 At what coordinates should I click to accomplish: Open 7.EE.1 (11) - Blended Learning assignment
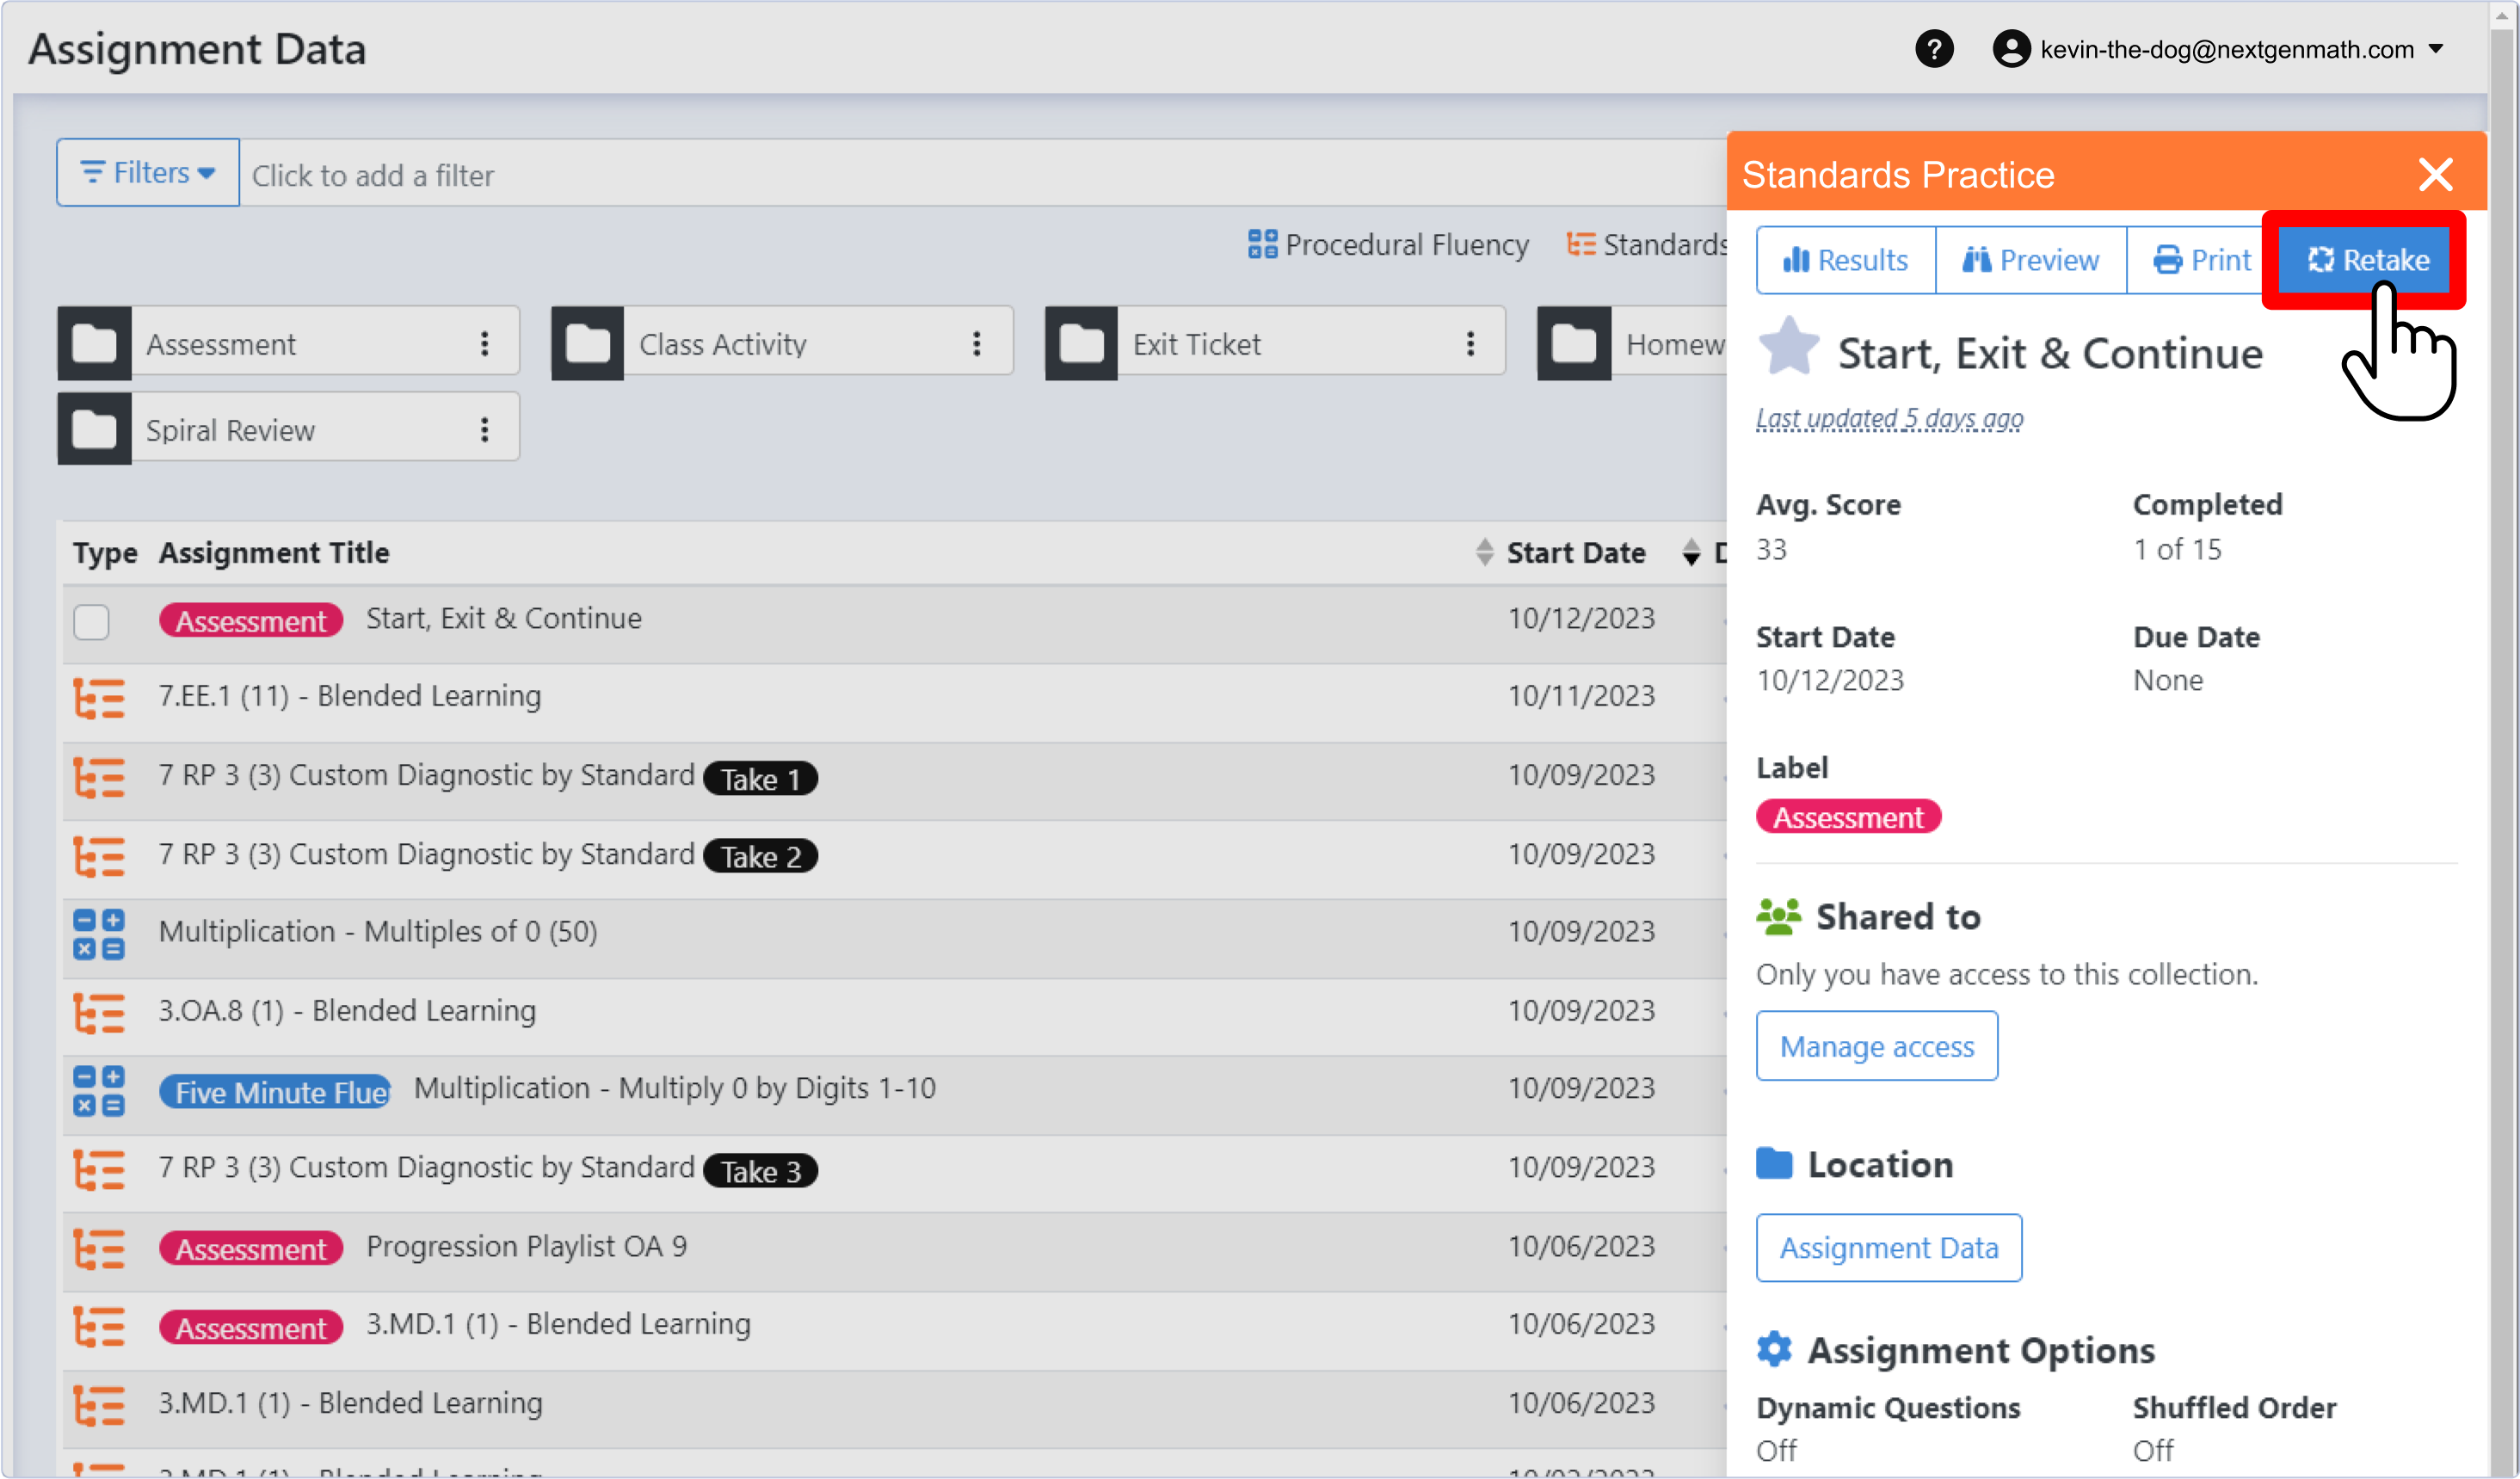point(350,695)
